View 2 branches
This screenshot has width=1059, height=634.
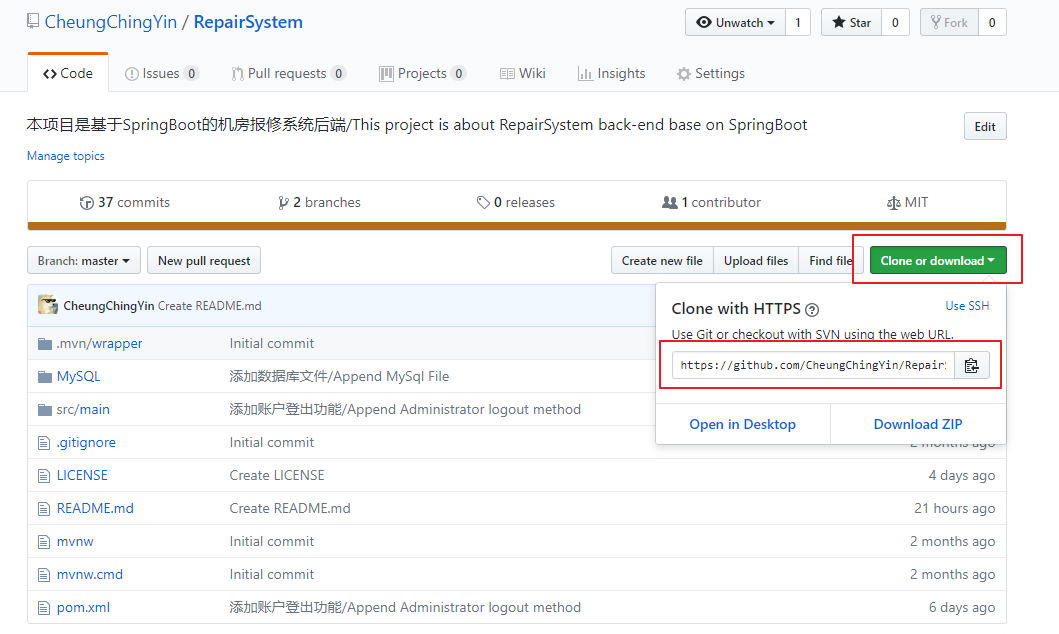coord(319,203)
